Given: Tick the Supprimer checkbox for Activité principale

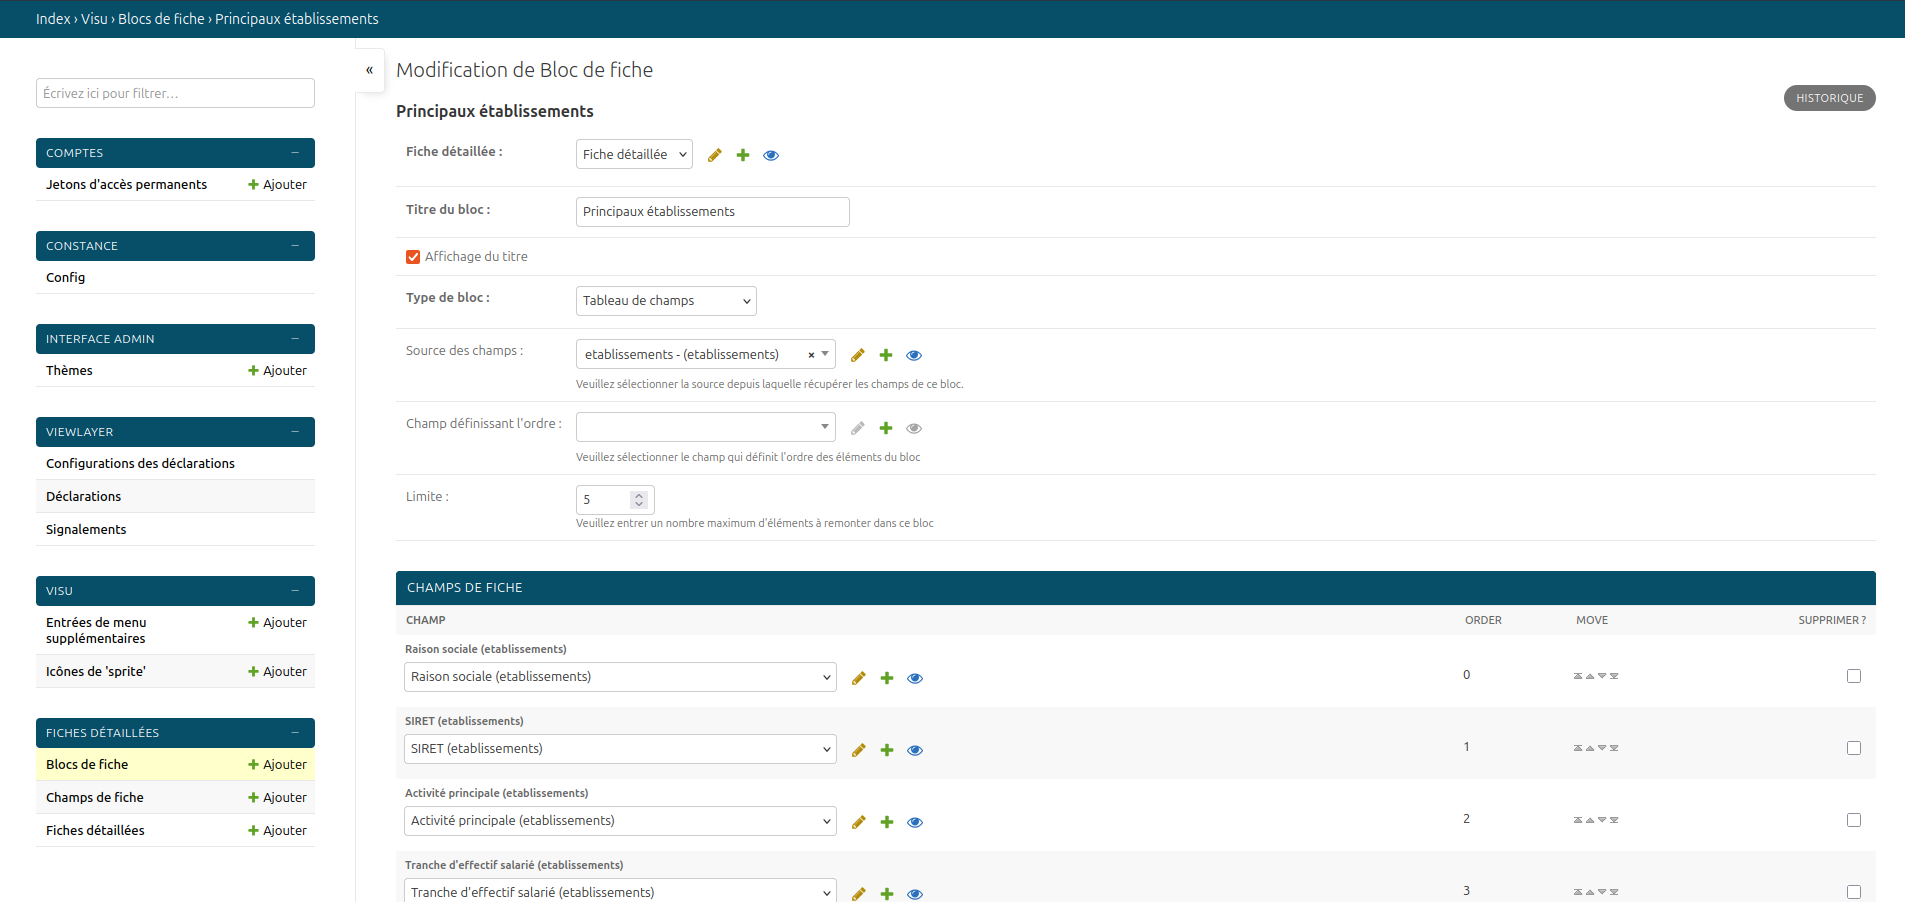Looking at the screenshot, I should point(1854,820).
